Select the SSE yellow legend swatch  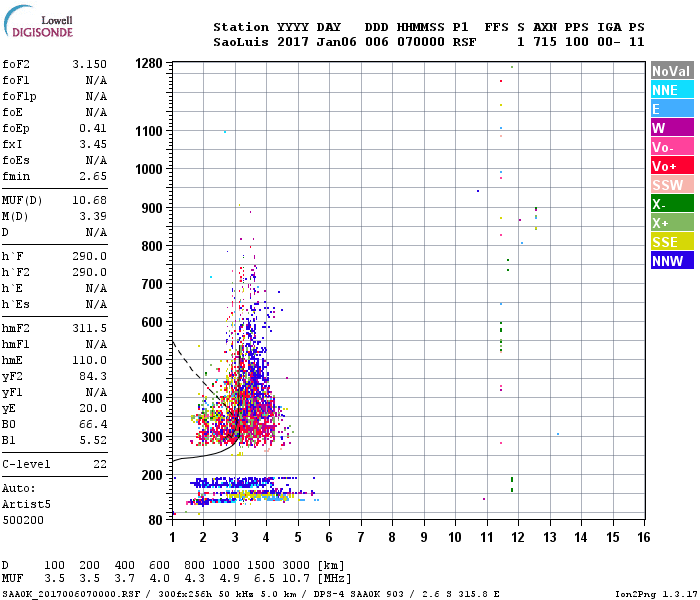tap(672, 242)
